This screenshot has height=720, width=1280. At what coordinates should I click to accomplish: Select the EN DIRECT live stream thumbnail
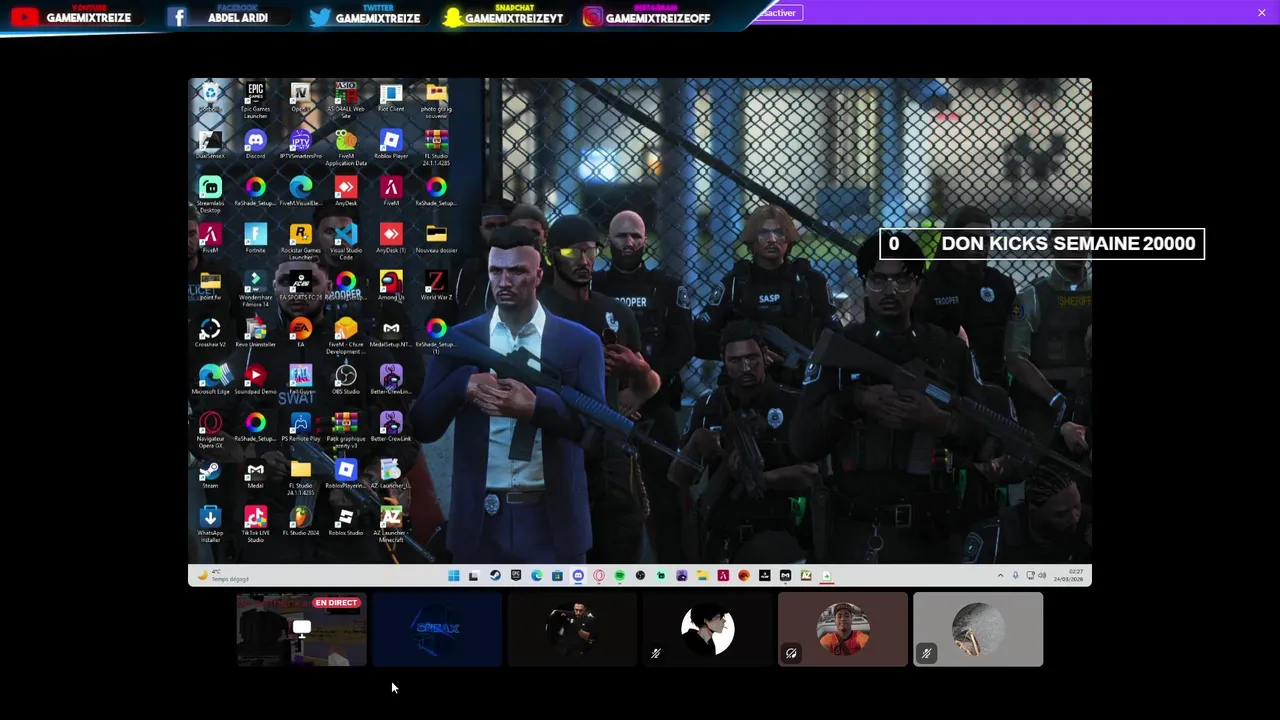pos(302,629)
